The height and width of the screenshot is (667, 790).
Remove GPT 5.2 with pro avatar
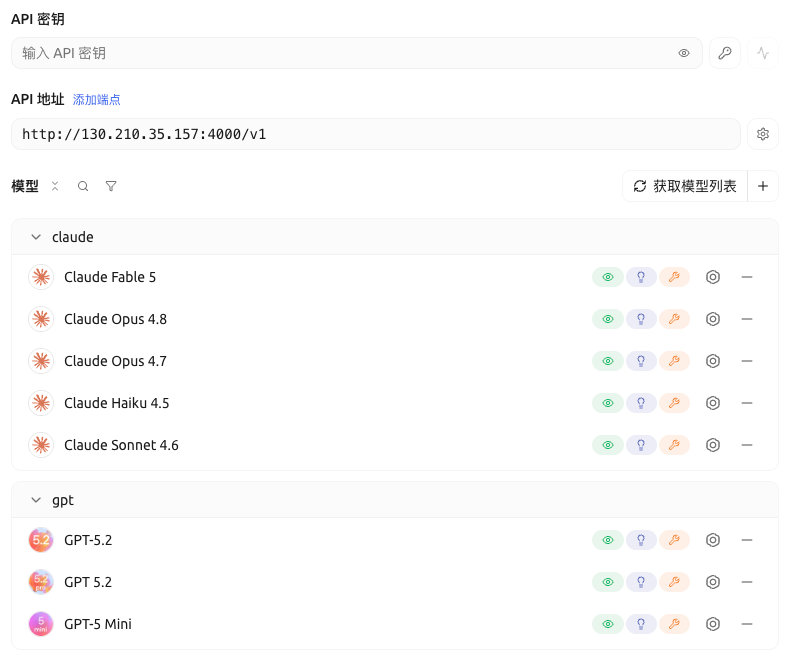[747, 582]
